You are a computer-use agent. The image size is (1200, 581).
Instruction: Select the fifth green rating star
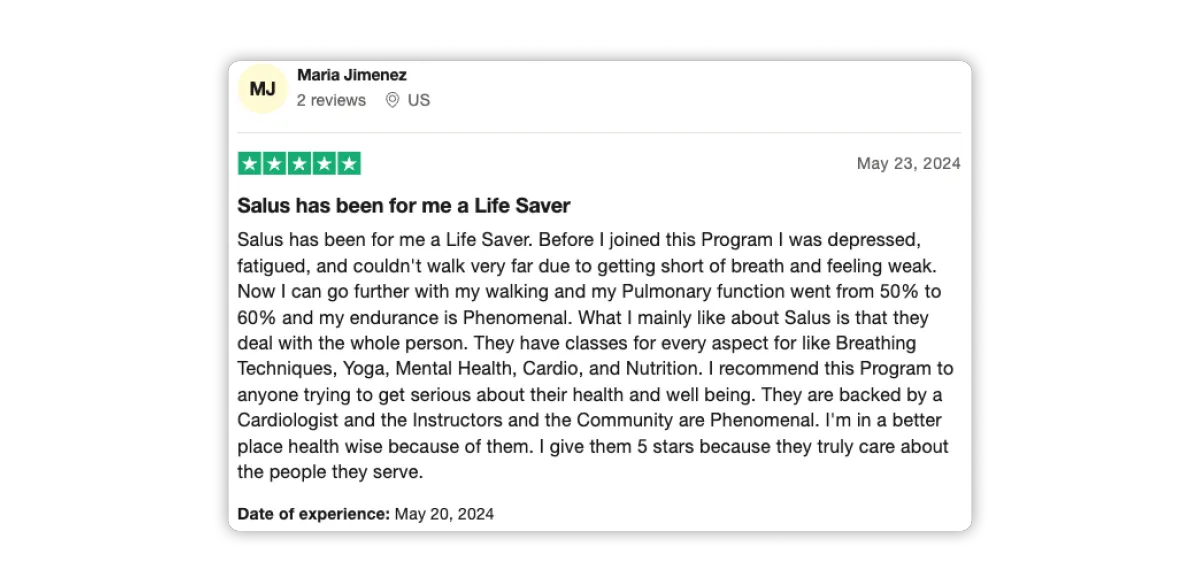pyautogui.click(x=348, y=164)
